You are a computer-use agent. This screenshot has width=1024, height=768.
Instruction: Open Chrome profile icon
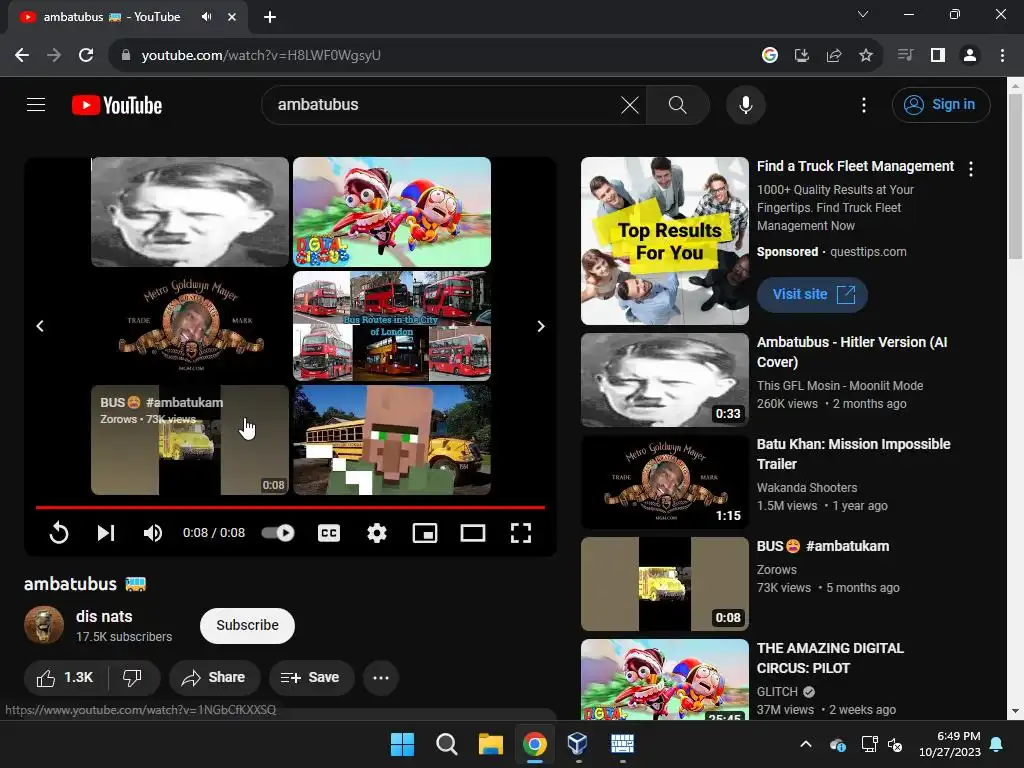click(x=970, y=56)
